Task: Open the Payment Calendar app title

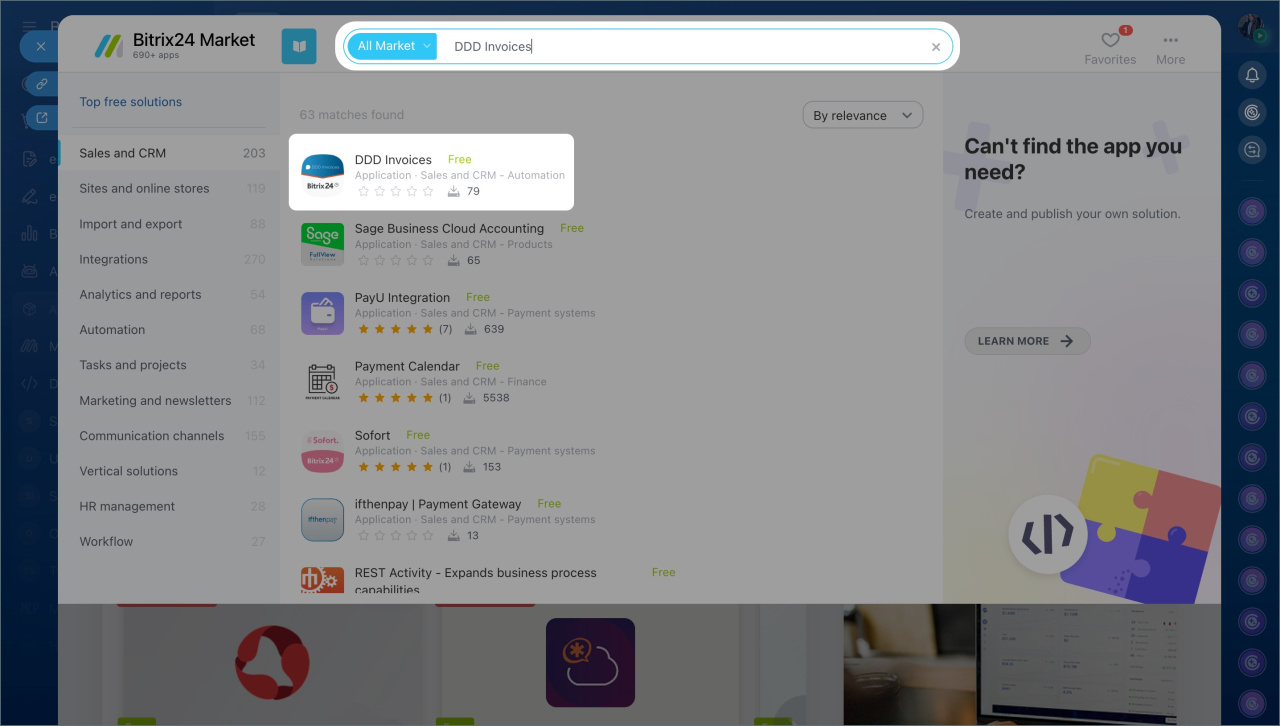Action: pos(407,366)
